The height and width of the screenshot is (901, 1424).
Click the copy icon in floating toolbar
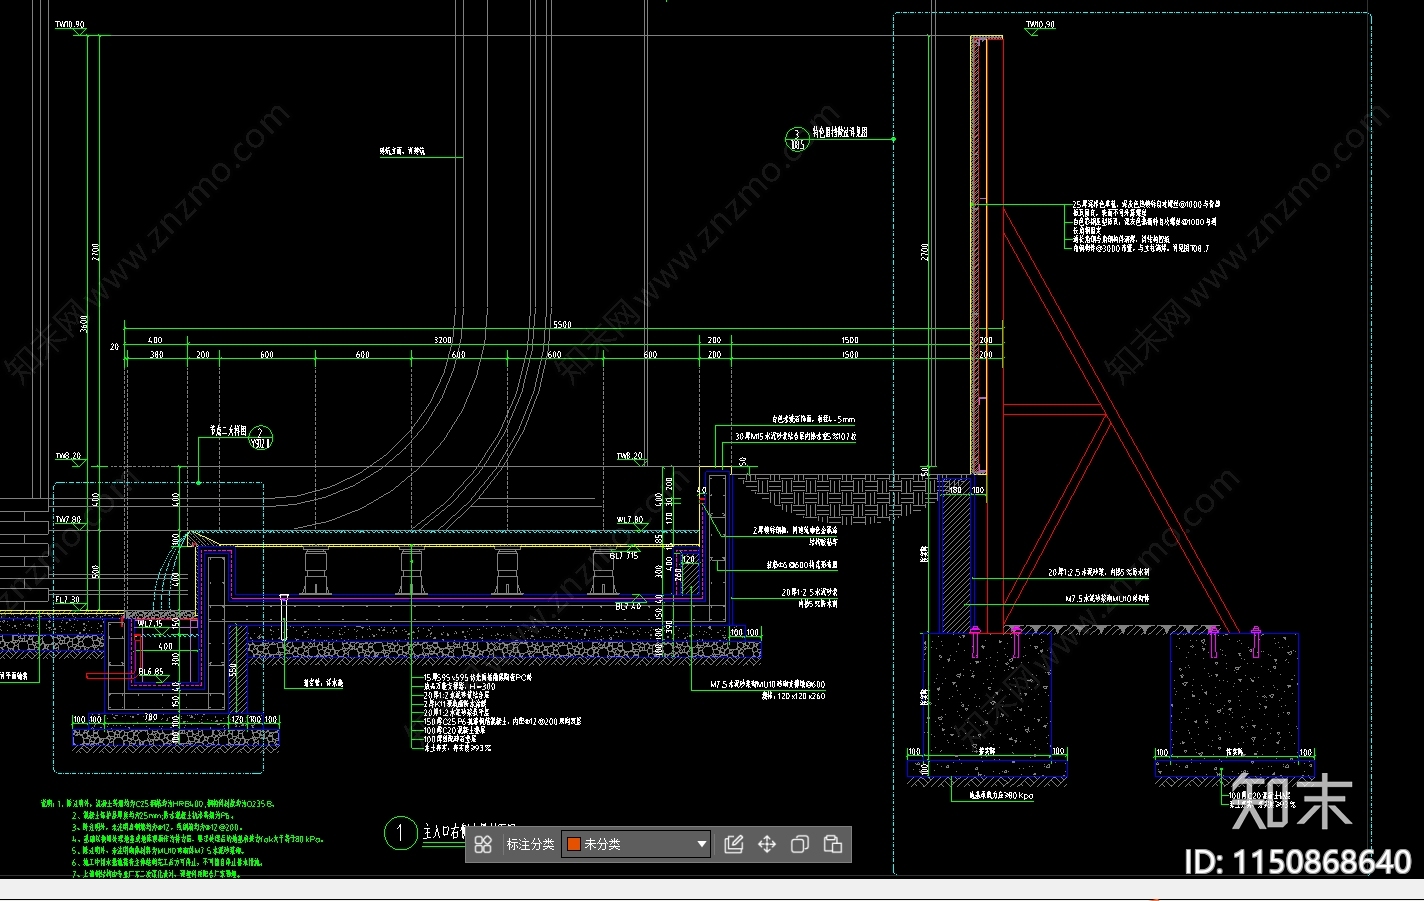click(800, 845)
